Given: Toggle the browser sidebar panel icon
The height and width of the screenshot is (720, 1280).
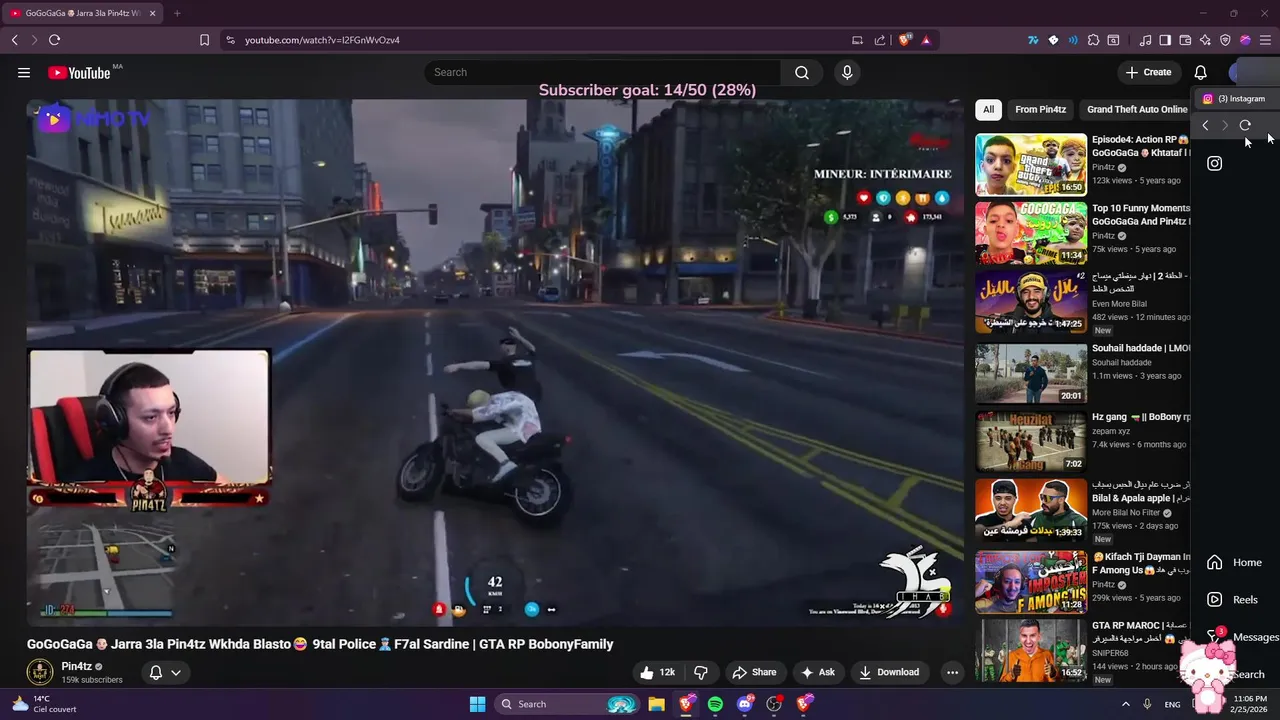Looking at the screenshot, I should click(x=1165, y=40).
